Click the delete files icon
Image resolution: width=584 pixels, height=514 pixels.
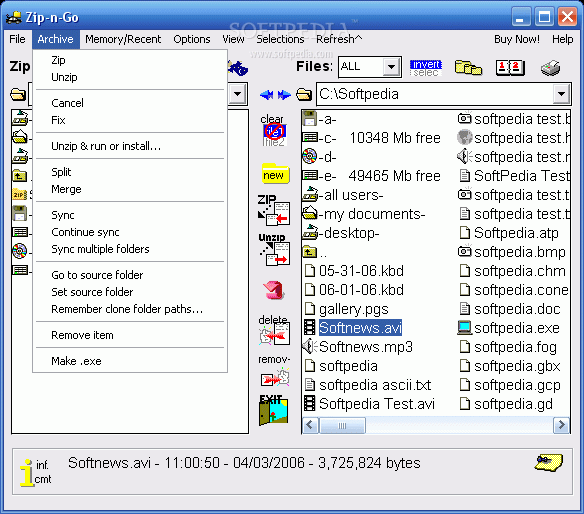(274, 330)
